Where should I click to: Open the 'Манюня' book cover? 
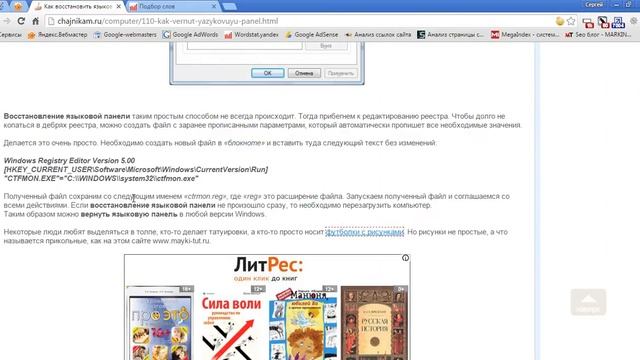(303, 323)
